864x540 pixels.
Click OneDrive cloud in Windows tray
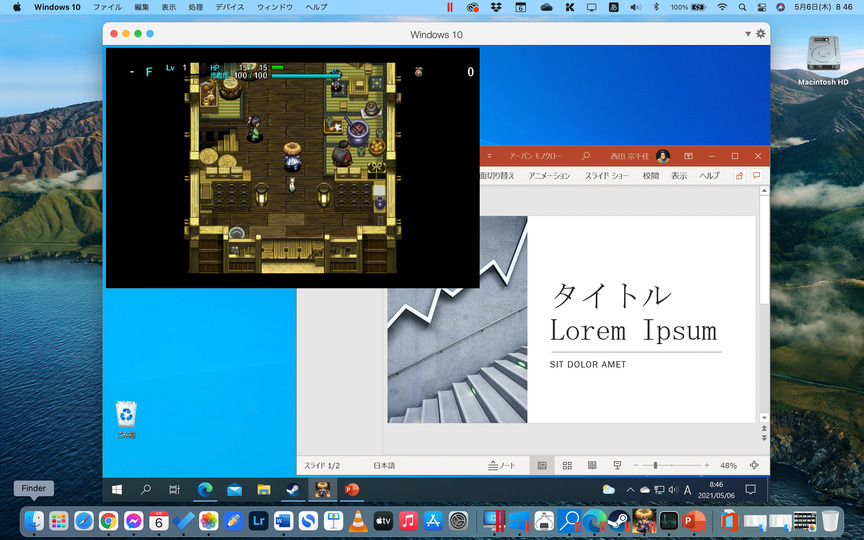click(x=644, y=489)
